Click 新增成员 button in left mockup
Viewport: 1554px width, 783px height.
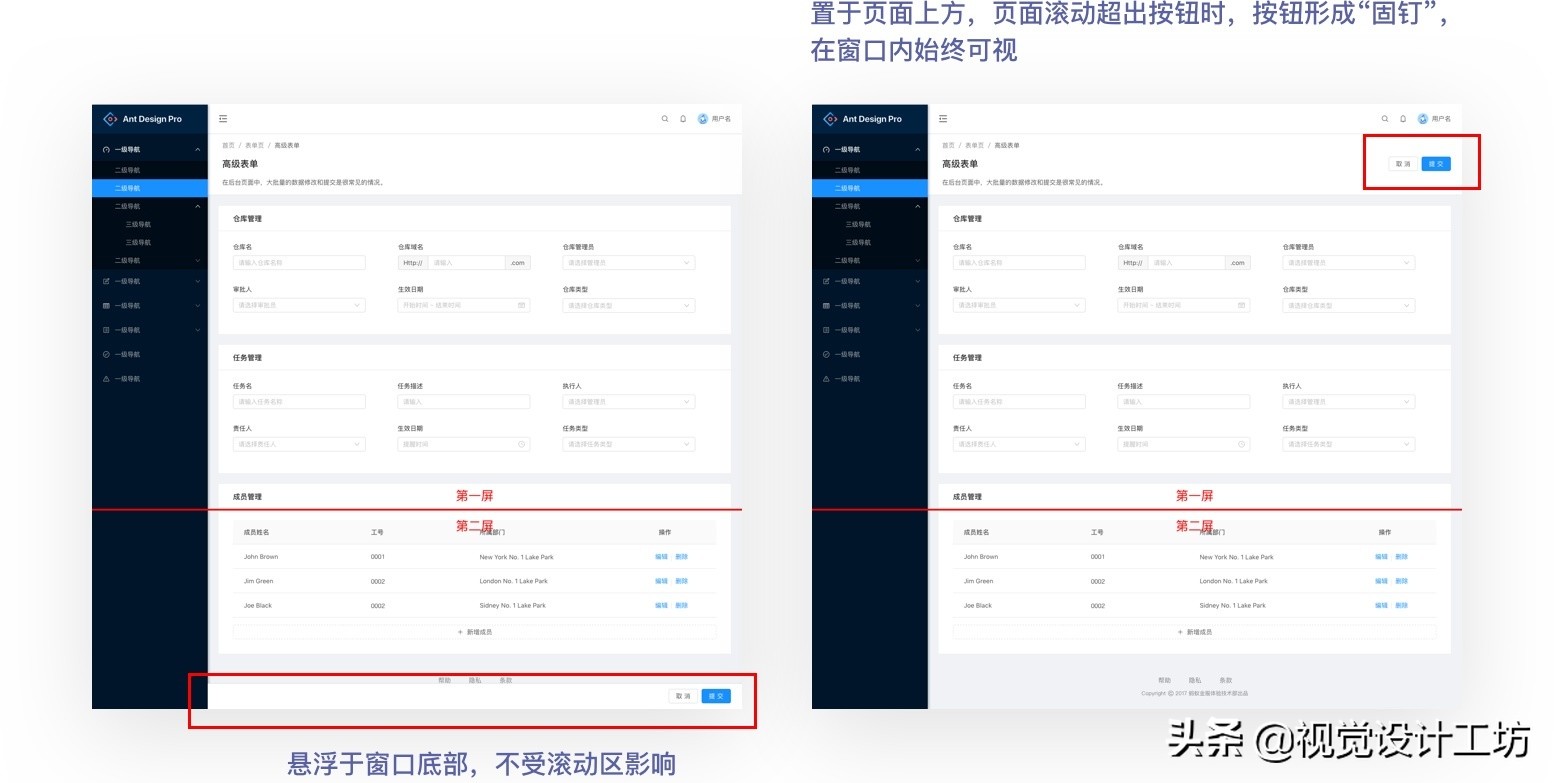pyautogui.click(x=475, y=632)
